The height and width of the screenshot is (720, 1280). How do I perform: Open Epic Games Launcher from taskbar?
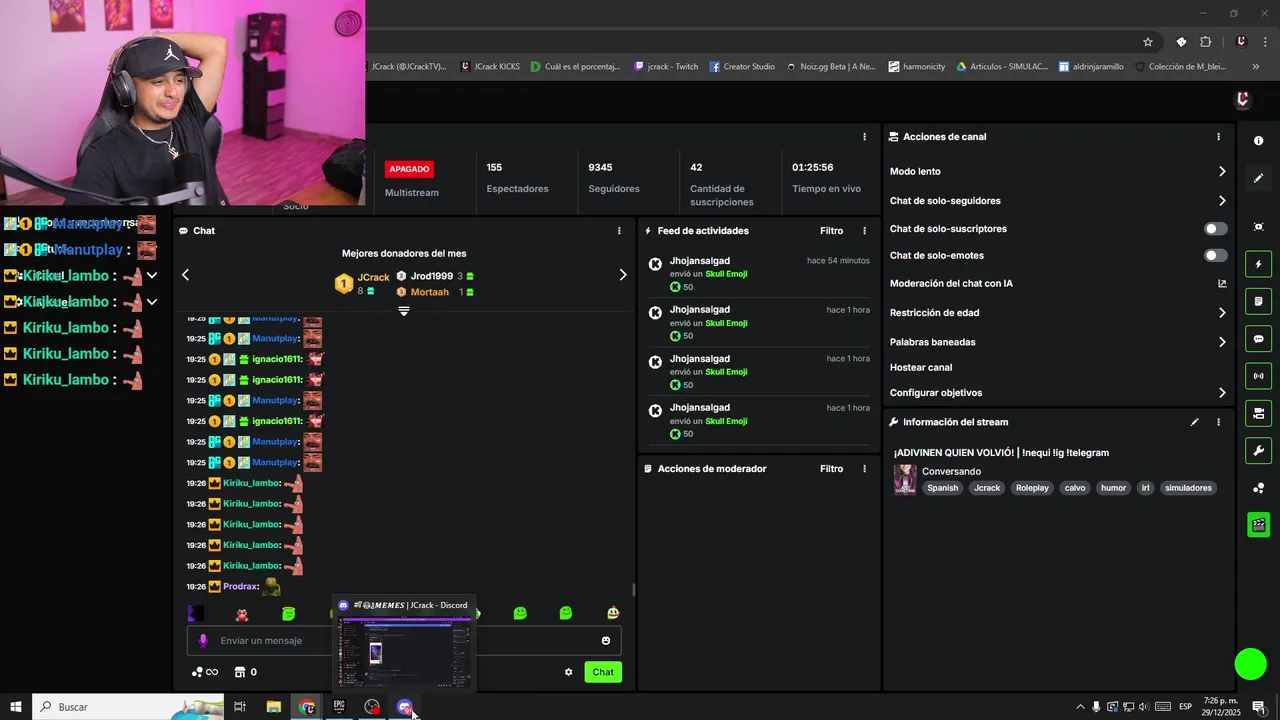pos(339,707)
